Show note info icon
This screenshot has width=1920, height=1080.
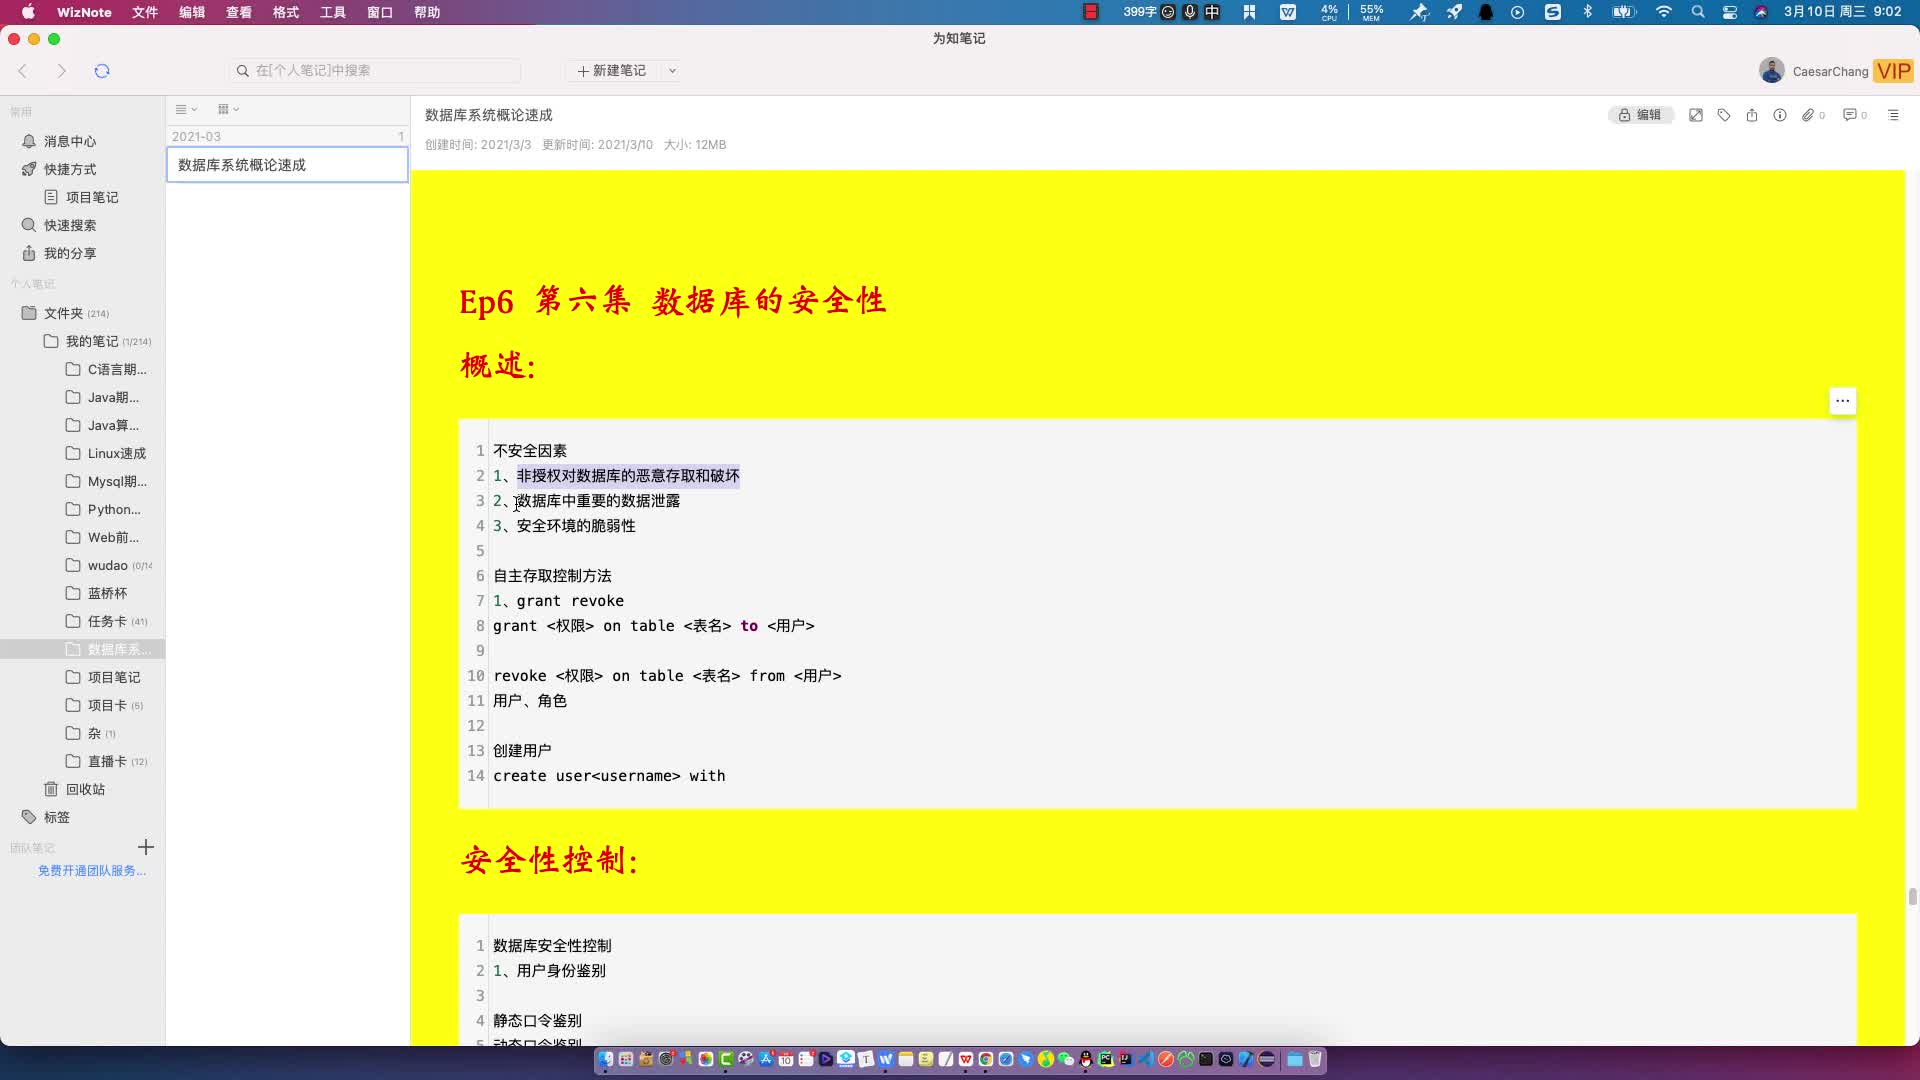(1780, 115)
